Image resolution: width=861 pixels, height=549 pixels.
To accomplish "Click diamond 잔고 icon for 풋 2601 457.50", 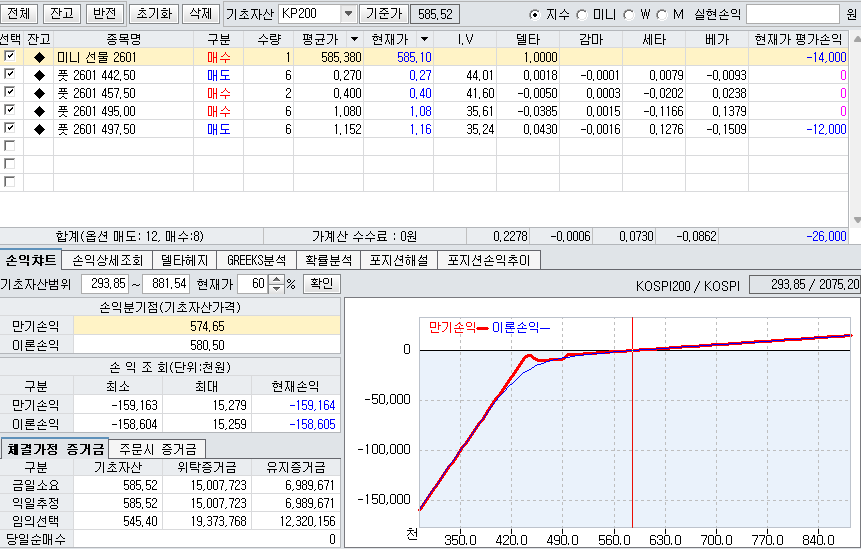I will (x=39, y=93).
